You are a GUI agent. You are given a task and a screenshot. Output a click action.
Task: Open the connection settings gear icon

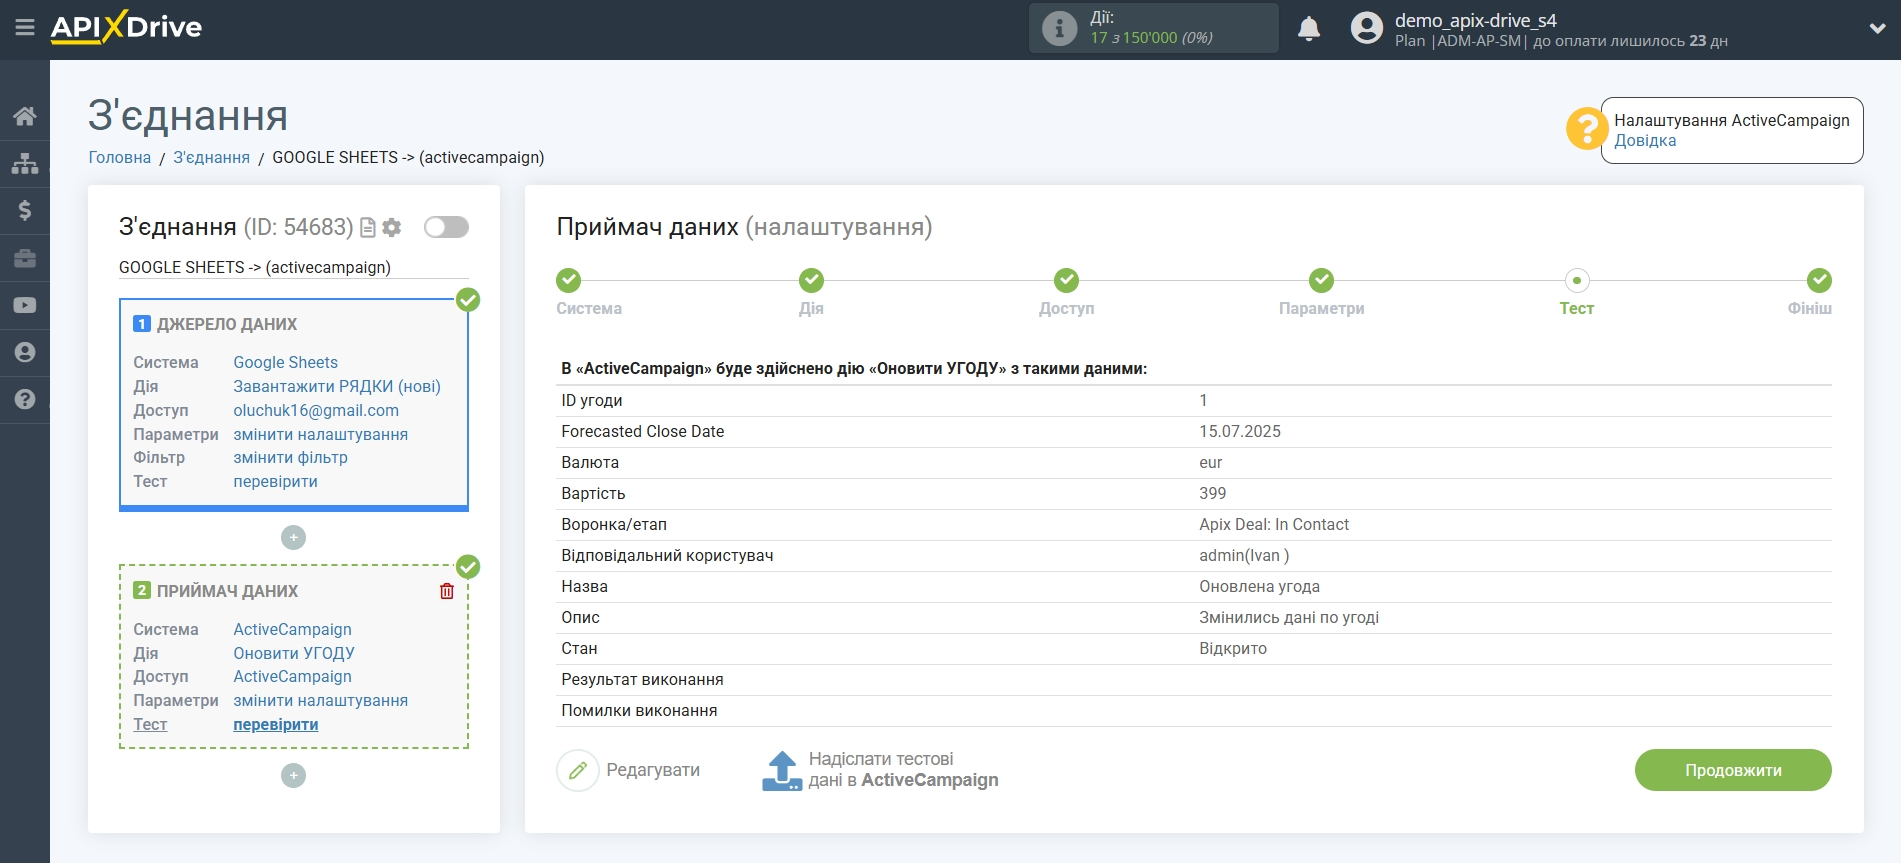pyautogui.click(x=392, y=228)
